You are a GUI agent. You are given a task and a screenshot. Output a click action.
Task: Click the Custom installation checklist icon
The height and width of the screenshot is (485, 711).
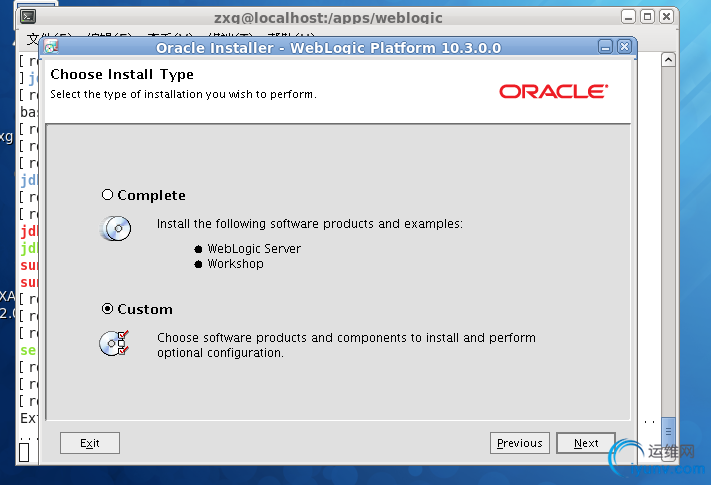click(114, 344)
